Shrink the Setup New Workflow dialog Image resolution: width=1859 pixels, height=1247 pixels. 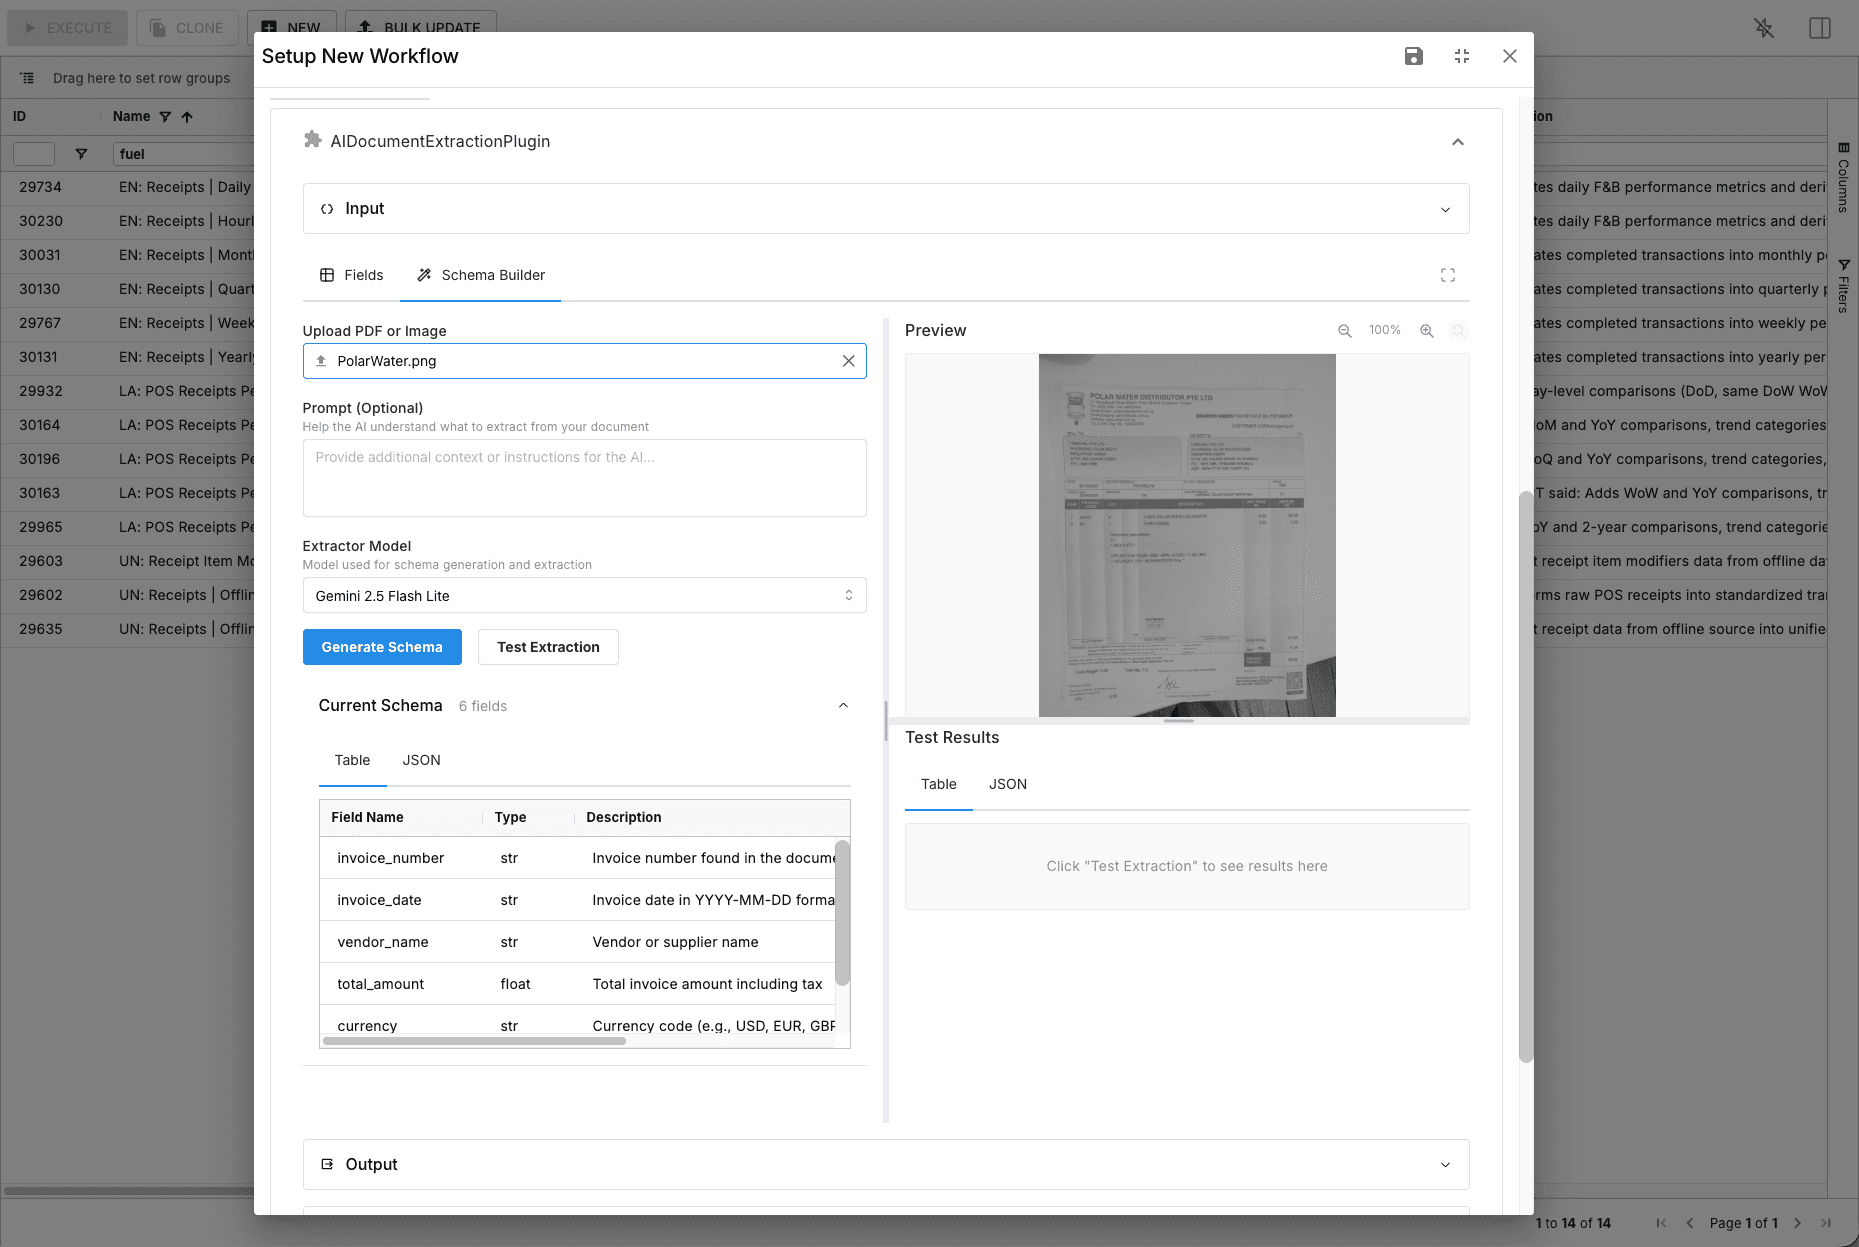click(x=1461, y=56)
